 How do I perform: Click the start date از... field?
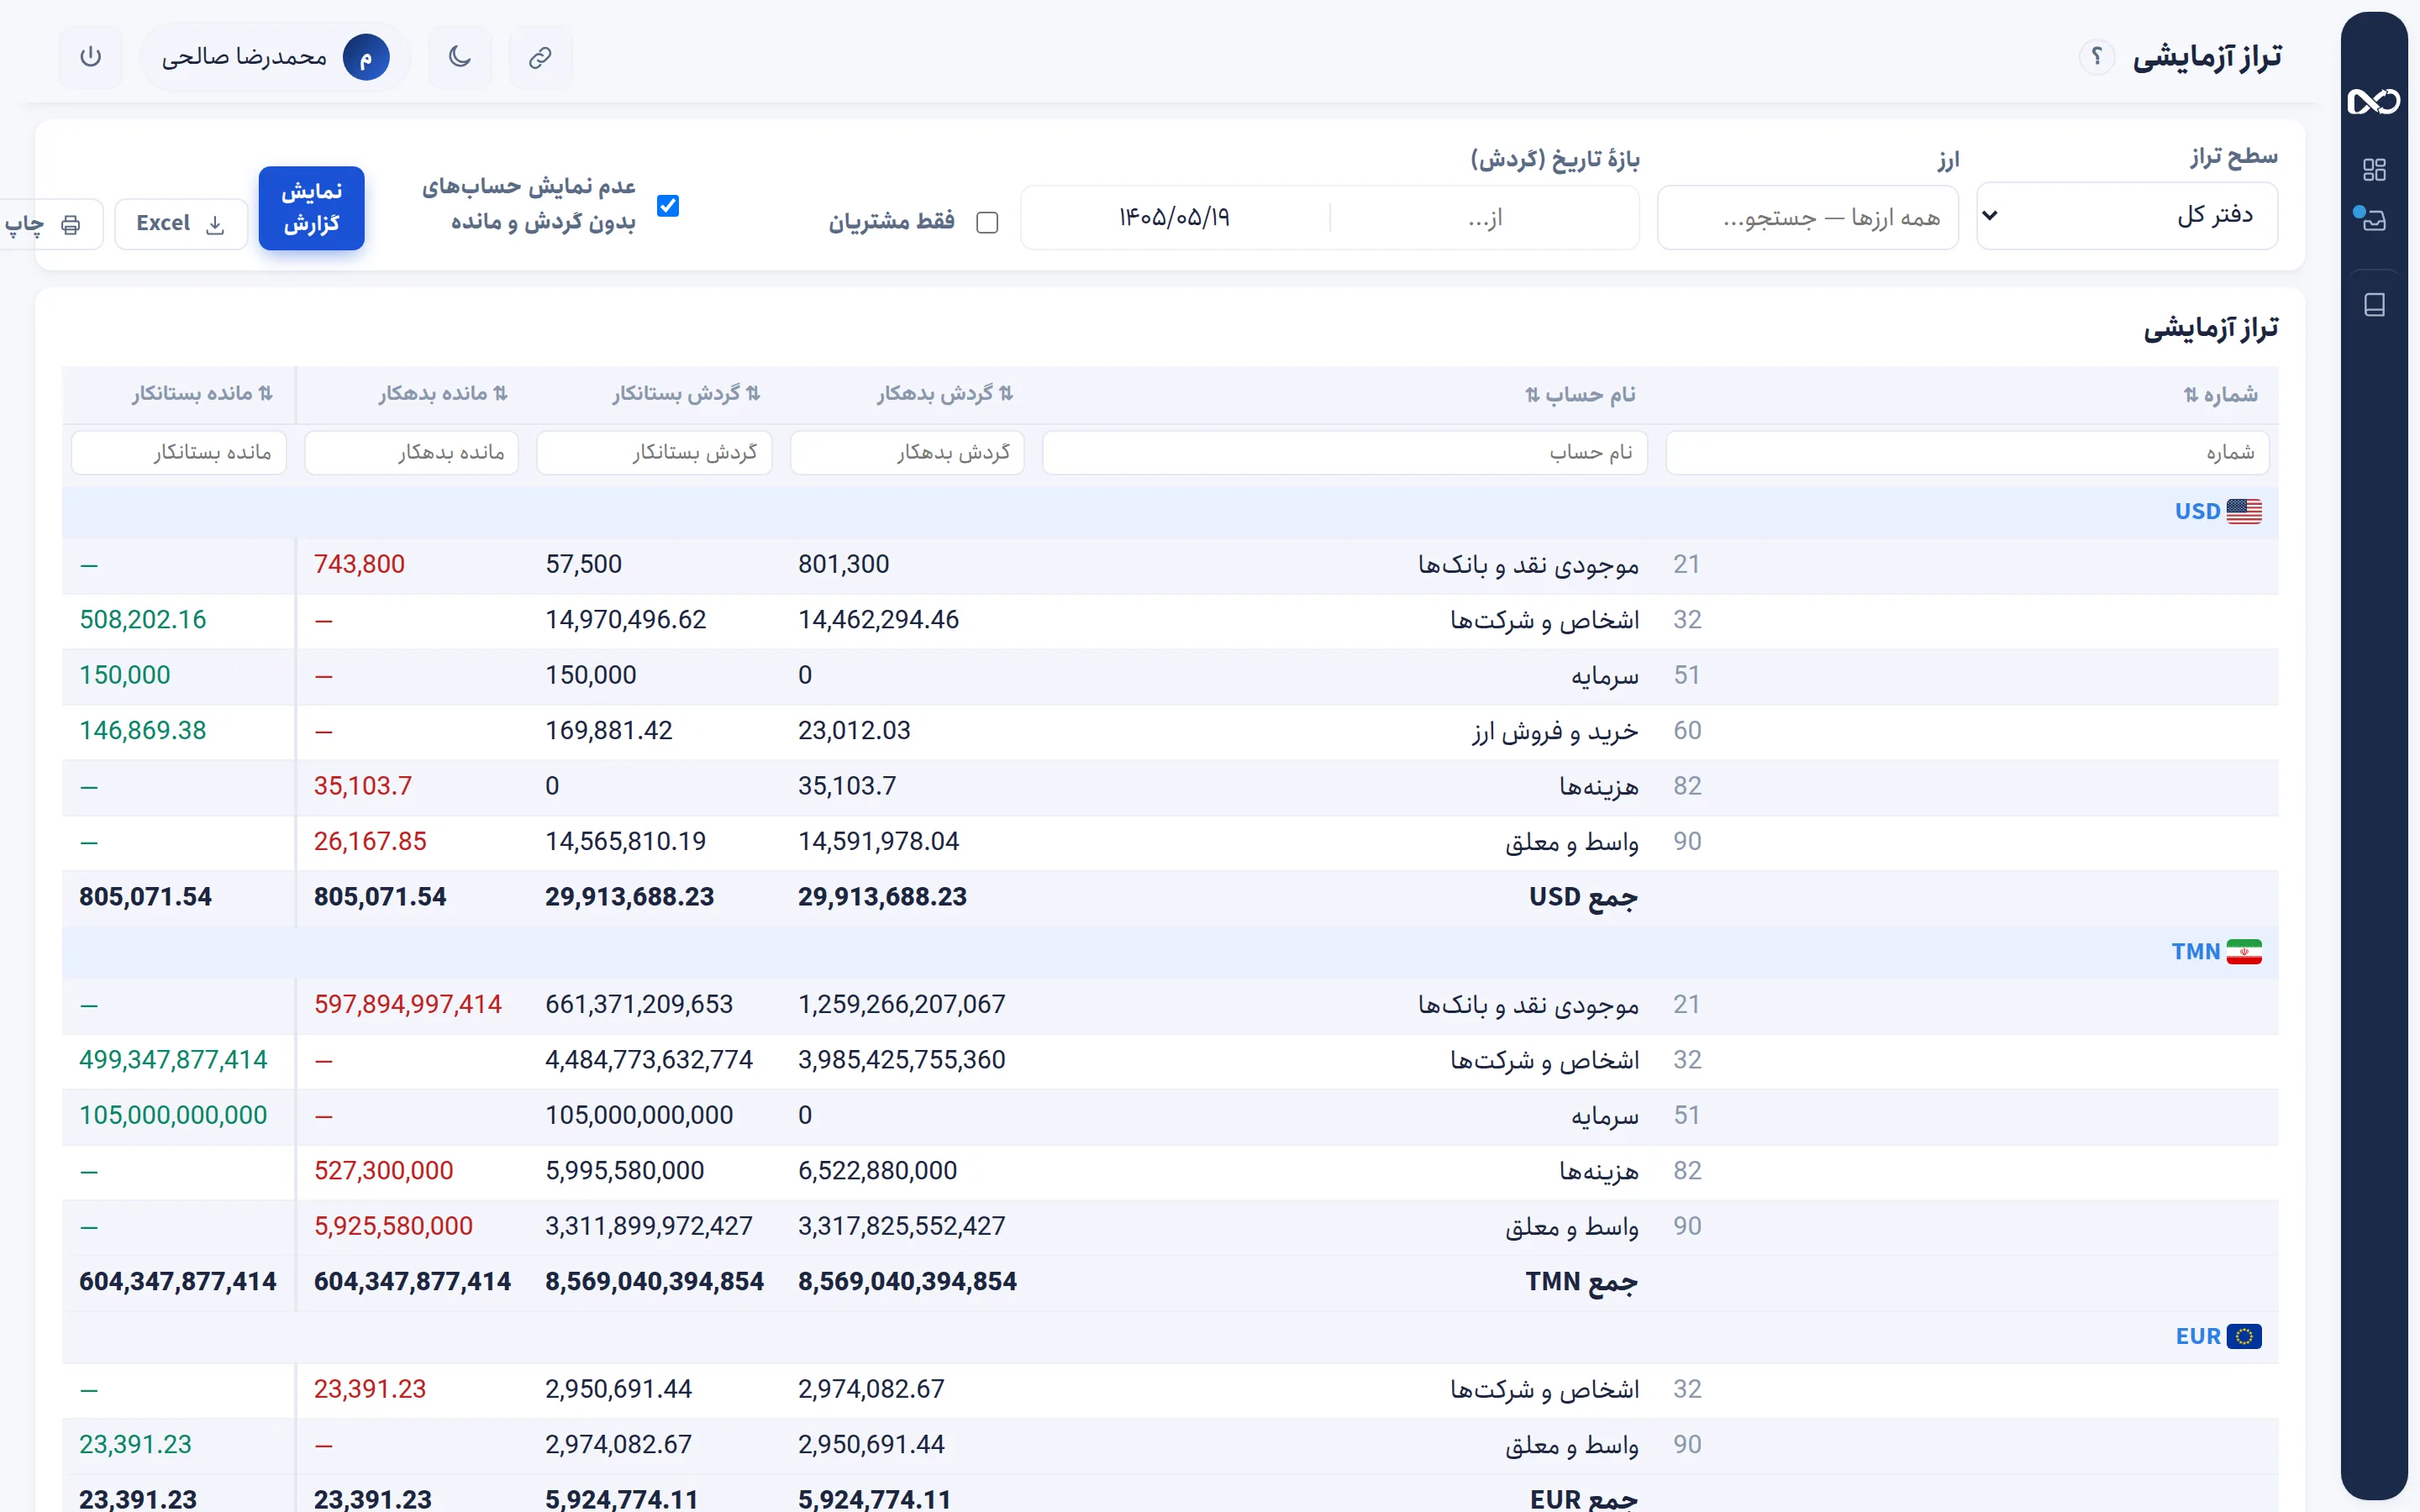[x=1485, y=217]
